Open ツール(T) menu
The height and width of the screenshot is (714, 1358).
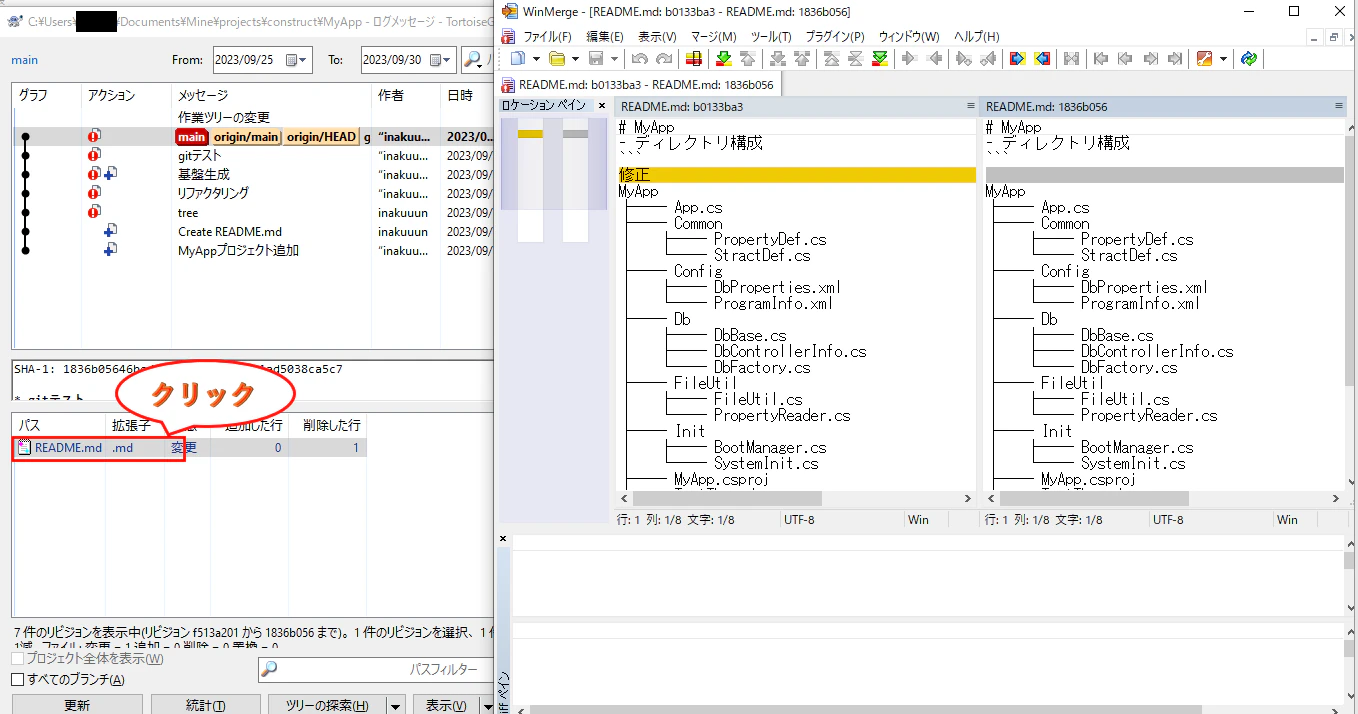click(771, 36)
